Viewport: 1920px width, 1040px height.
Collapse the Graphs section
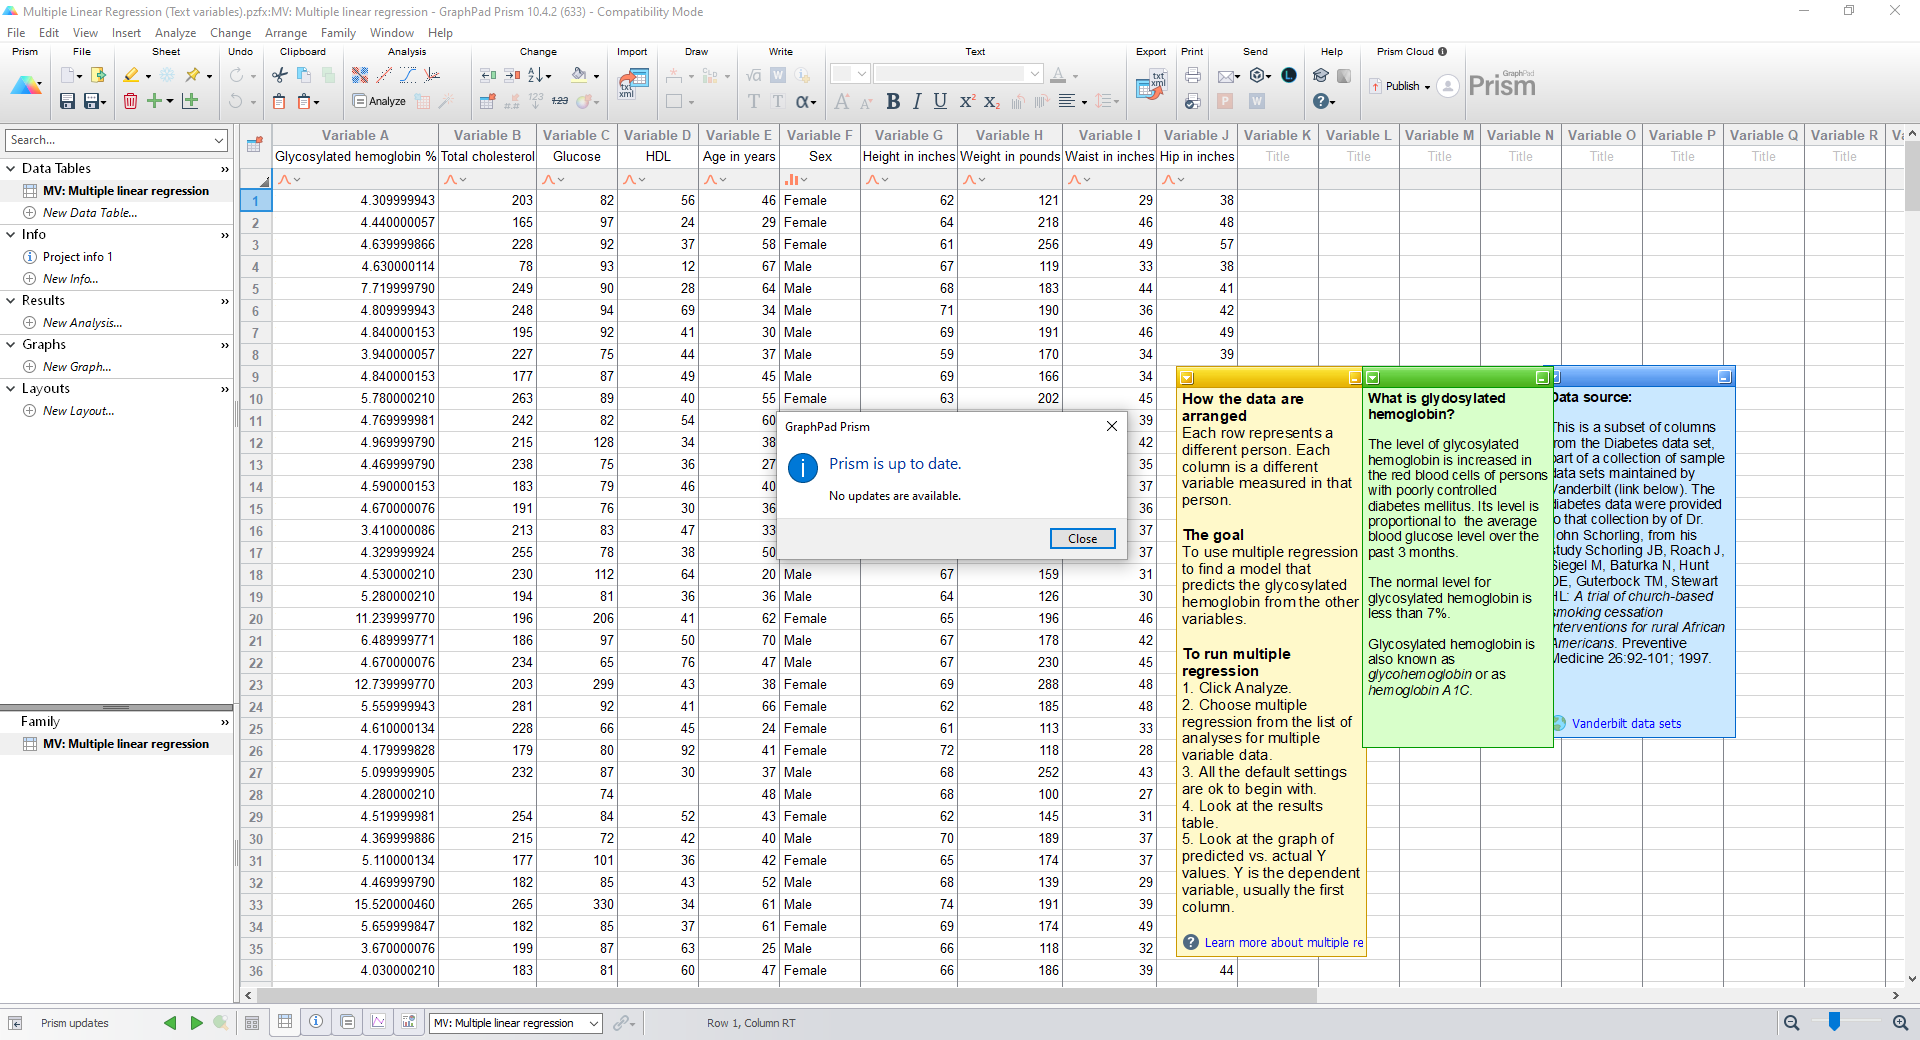point(11,344)
